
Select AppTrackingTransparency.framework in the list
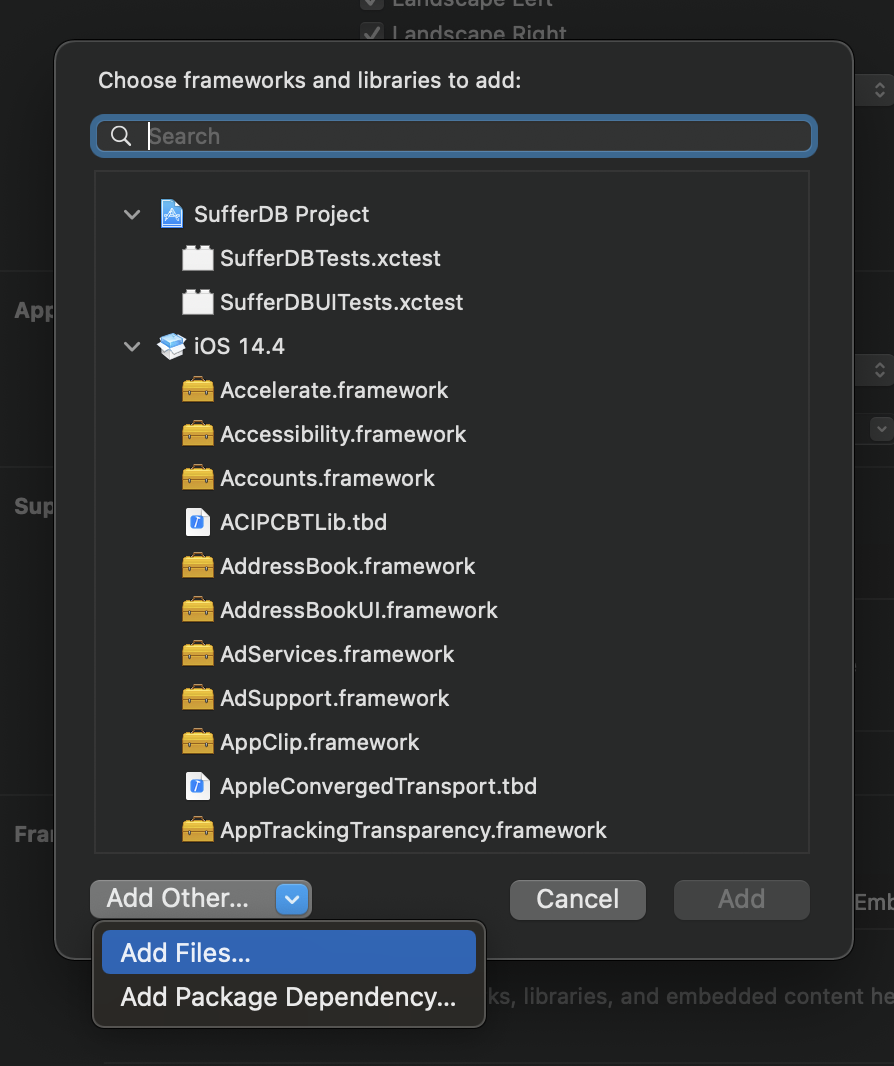[x=452, y=830]
